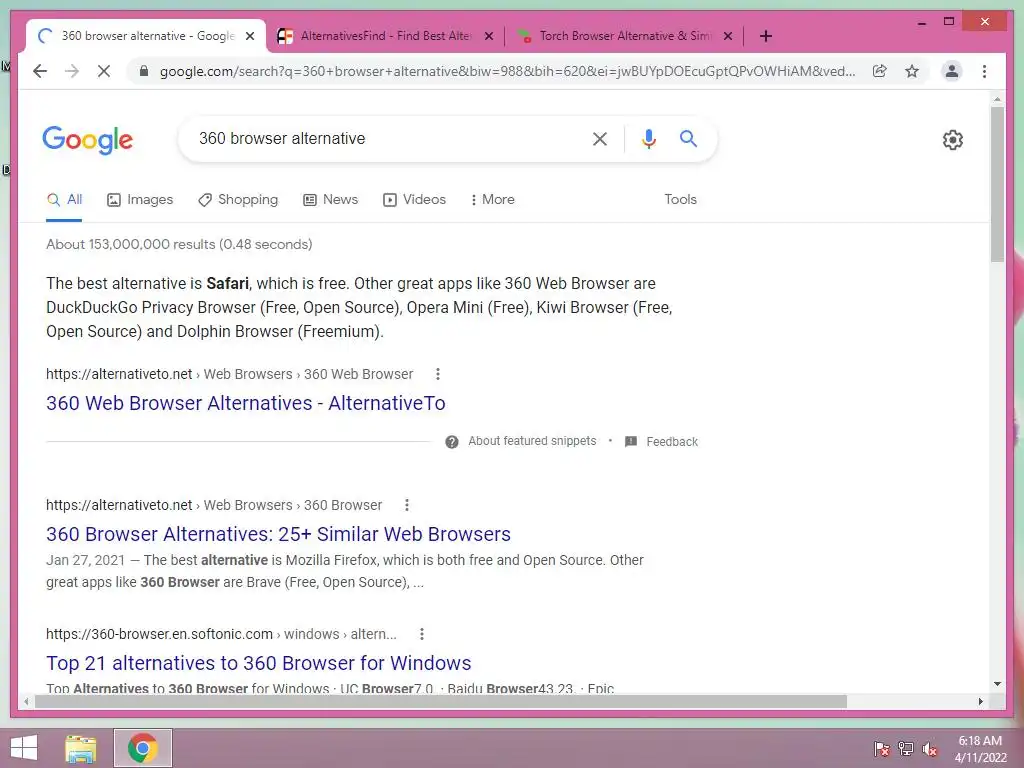Open Action Center flag tray icon

tap(882, 749)
